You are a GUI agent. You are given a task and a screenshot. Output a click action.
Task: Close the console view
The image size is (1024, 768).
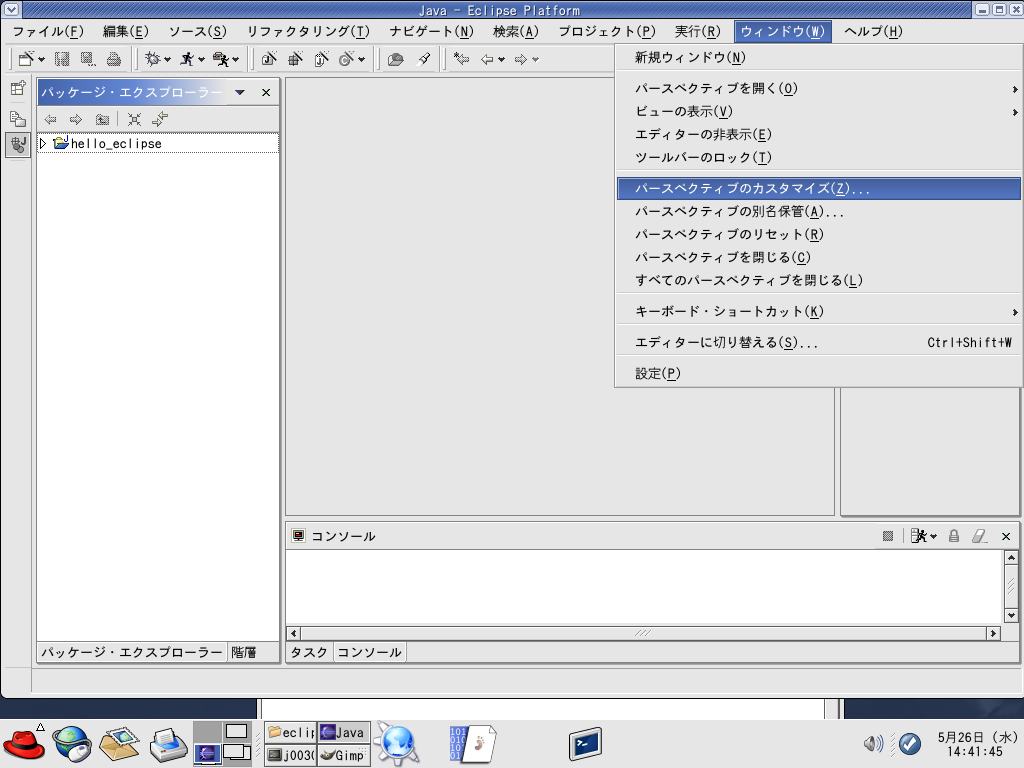1006,536
